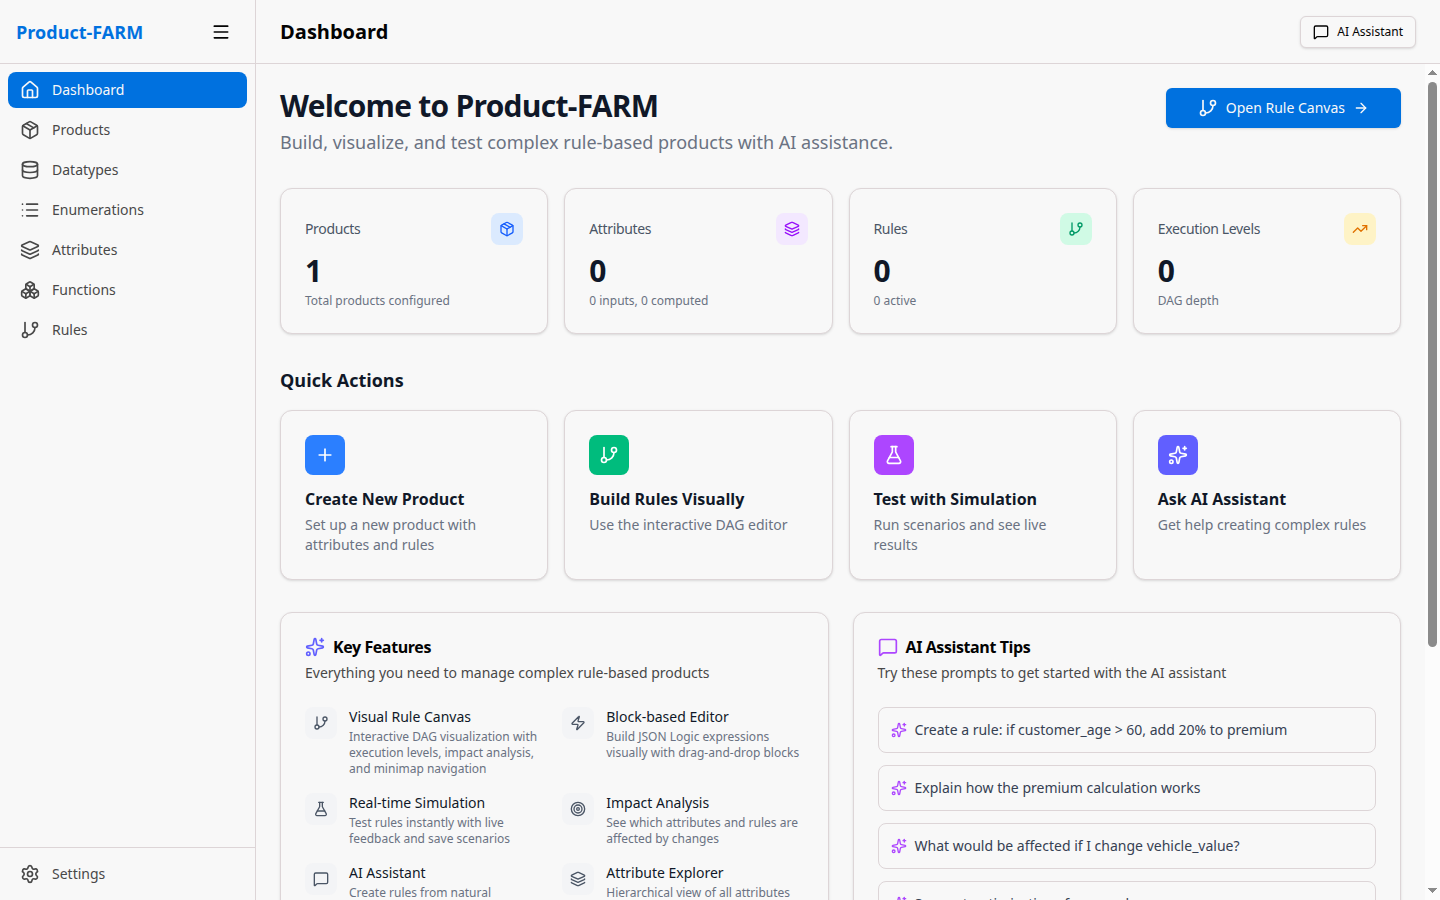Click the Products cube icon on the stats card
This screenshot has width=1440, height=900.
tap(507, 229)
